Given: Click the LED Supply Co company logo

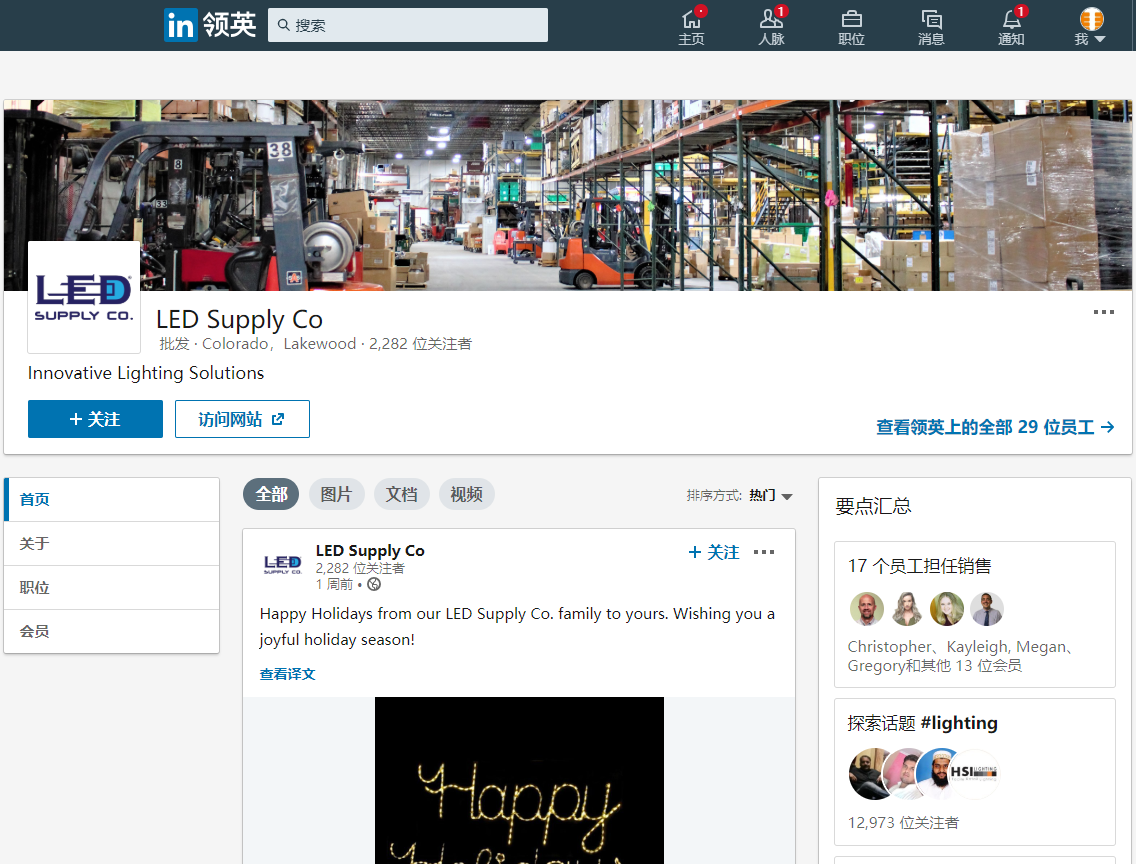Looking at the screenshot, I should [x=84, y=297].
